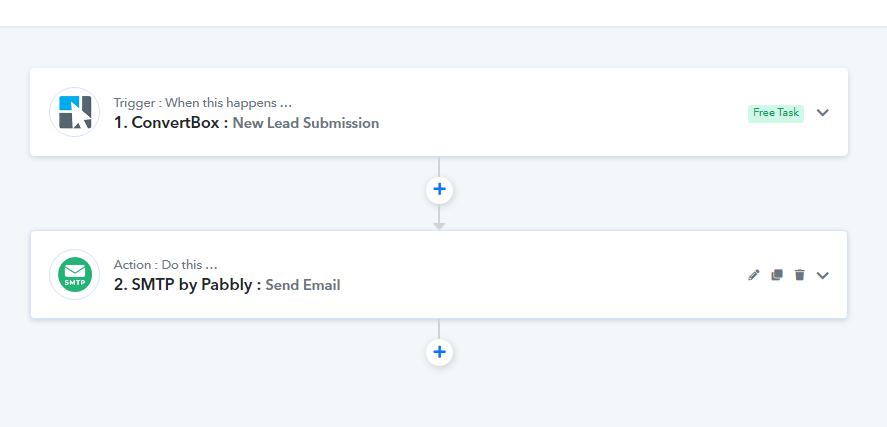Rename the SMTP step using pencil icon
Image resolution: width=887 pixels, height=427 pixels.
click(753, 275)
